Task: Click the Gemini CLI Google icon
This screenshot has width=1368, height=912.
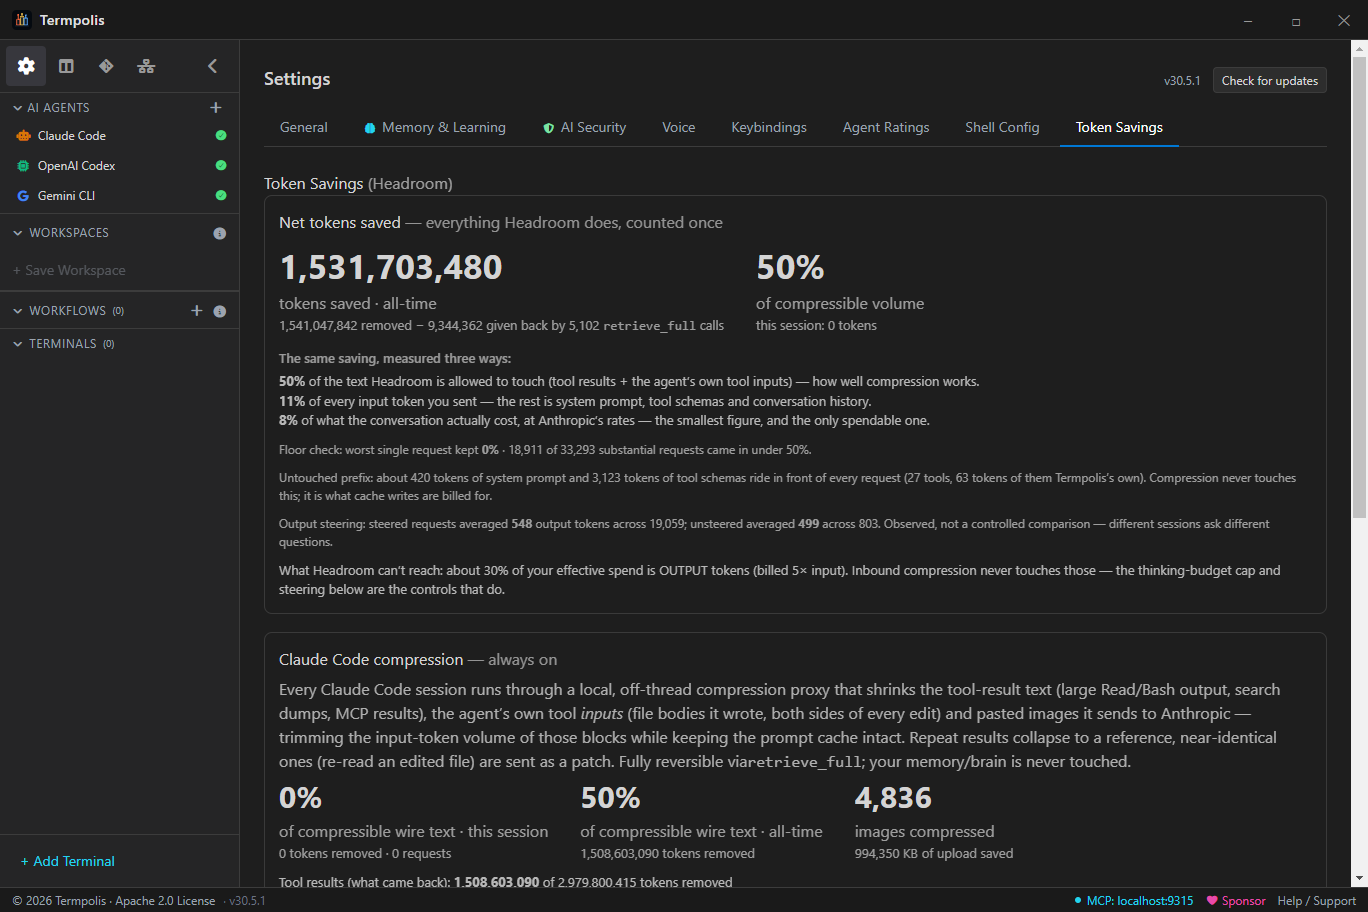Action: (x=24, y=196)
